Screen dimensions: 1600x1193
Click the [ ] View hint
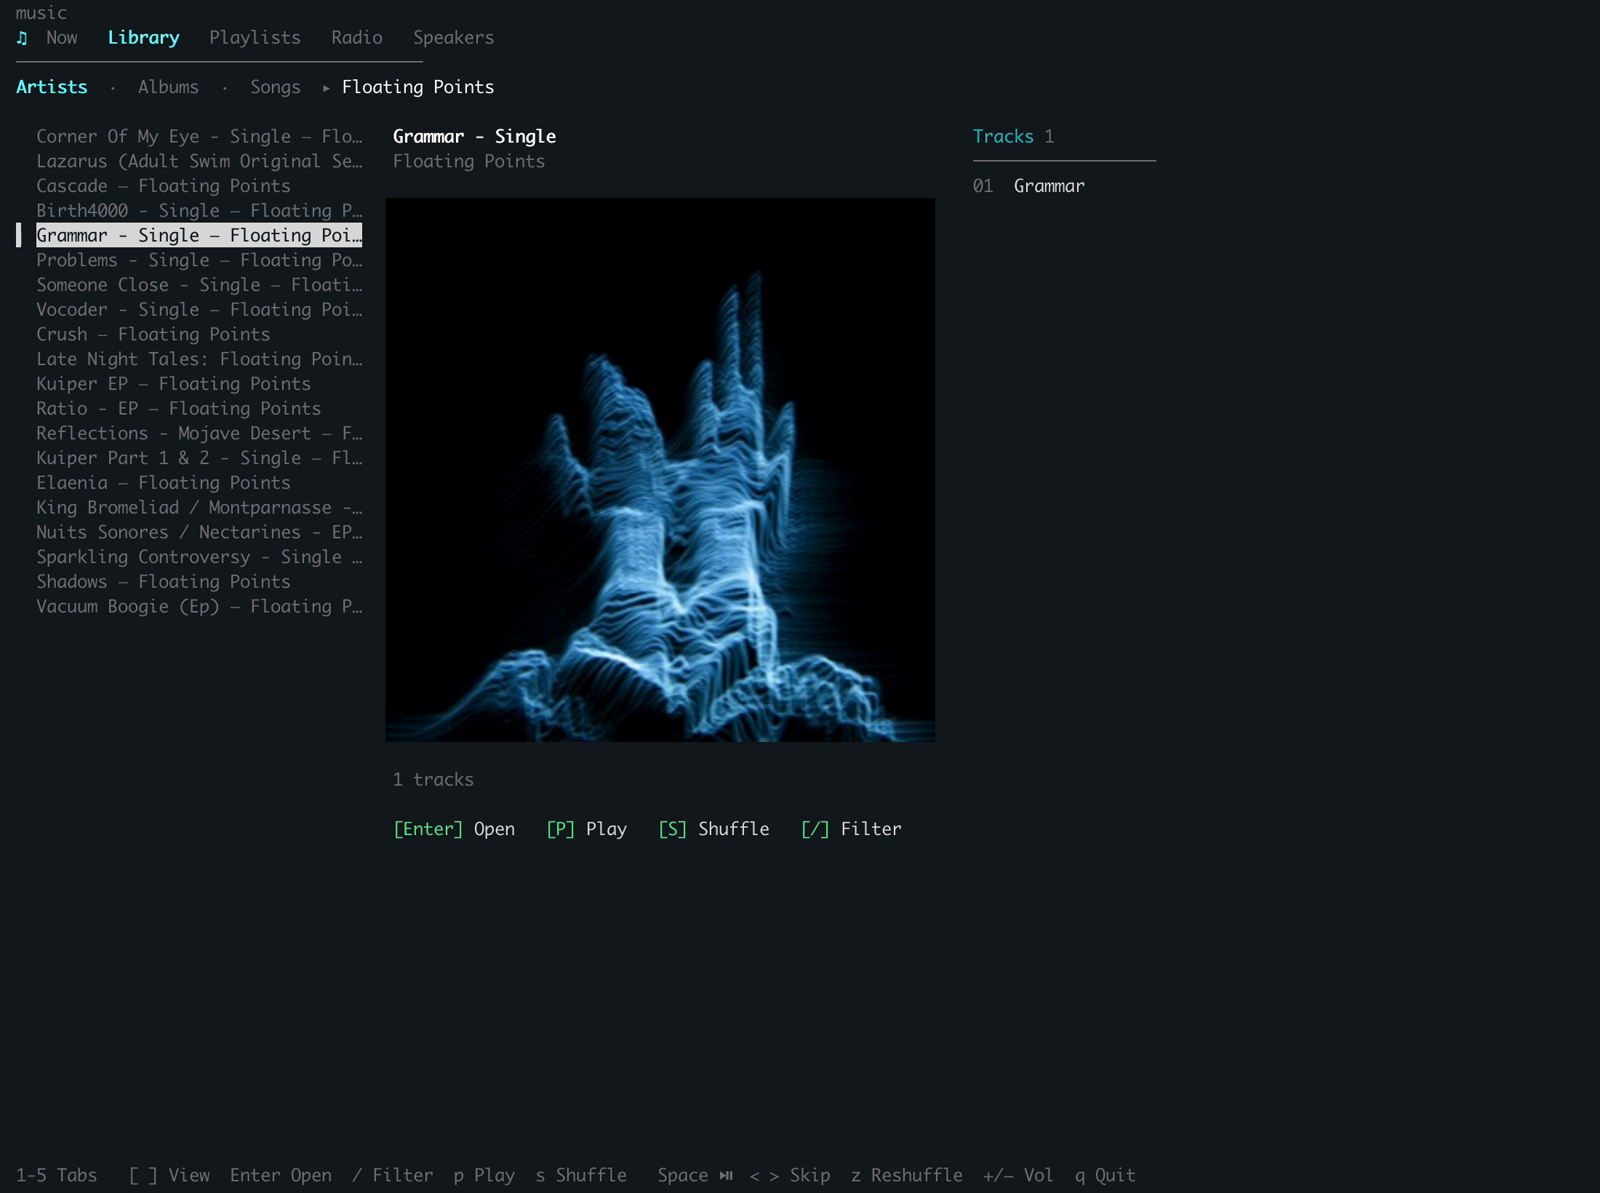[169, 1175]
